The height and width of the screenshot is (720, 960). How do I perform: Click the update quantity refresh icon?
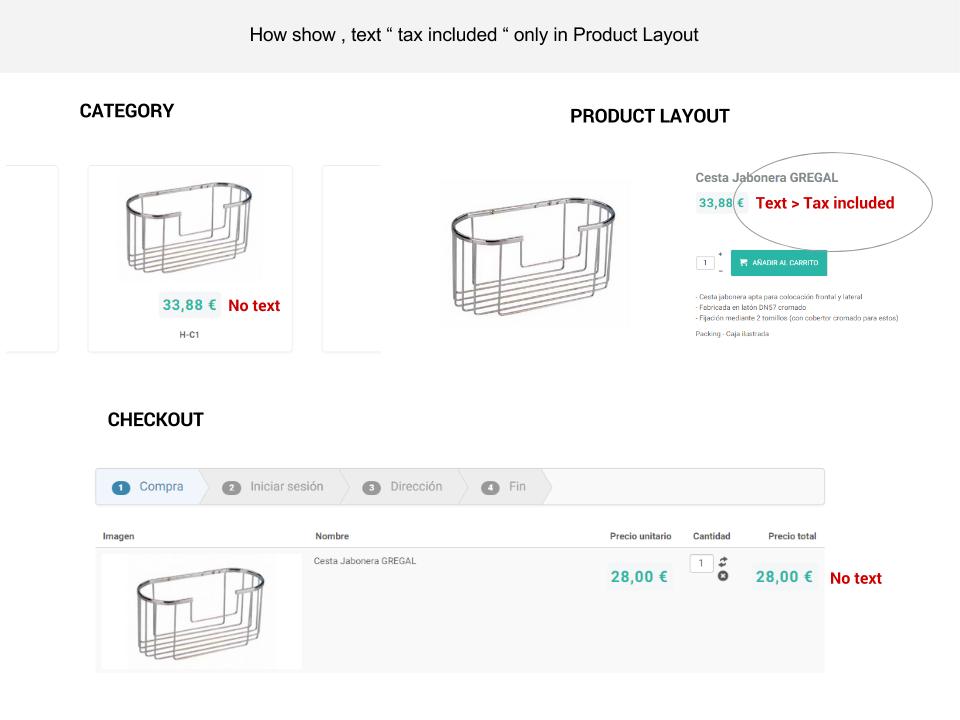click(722, 564)
